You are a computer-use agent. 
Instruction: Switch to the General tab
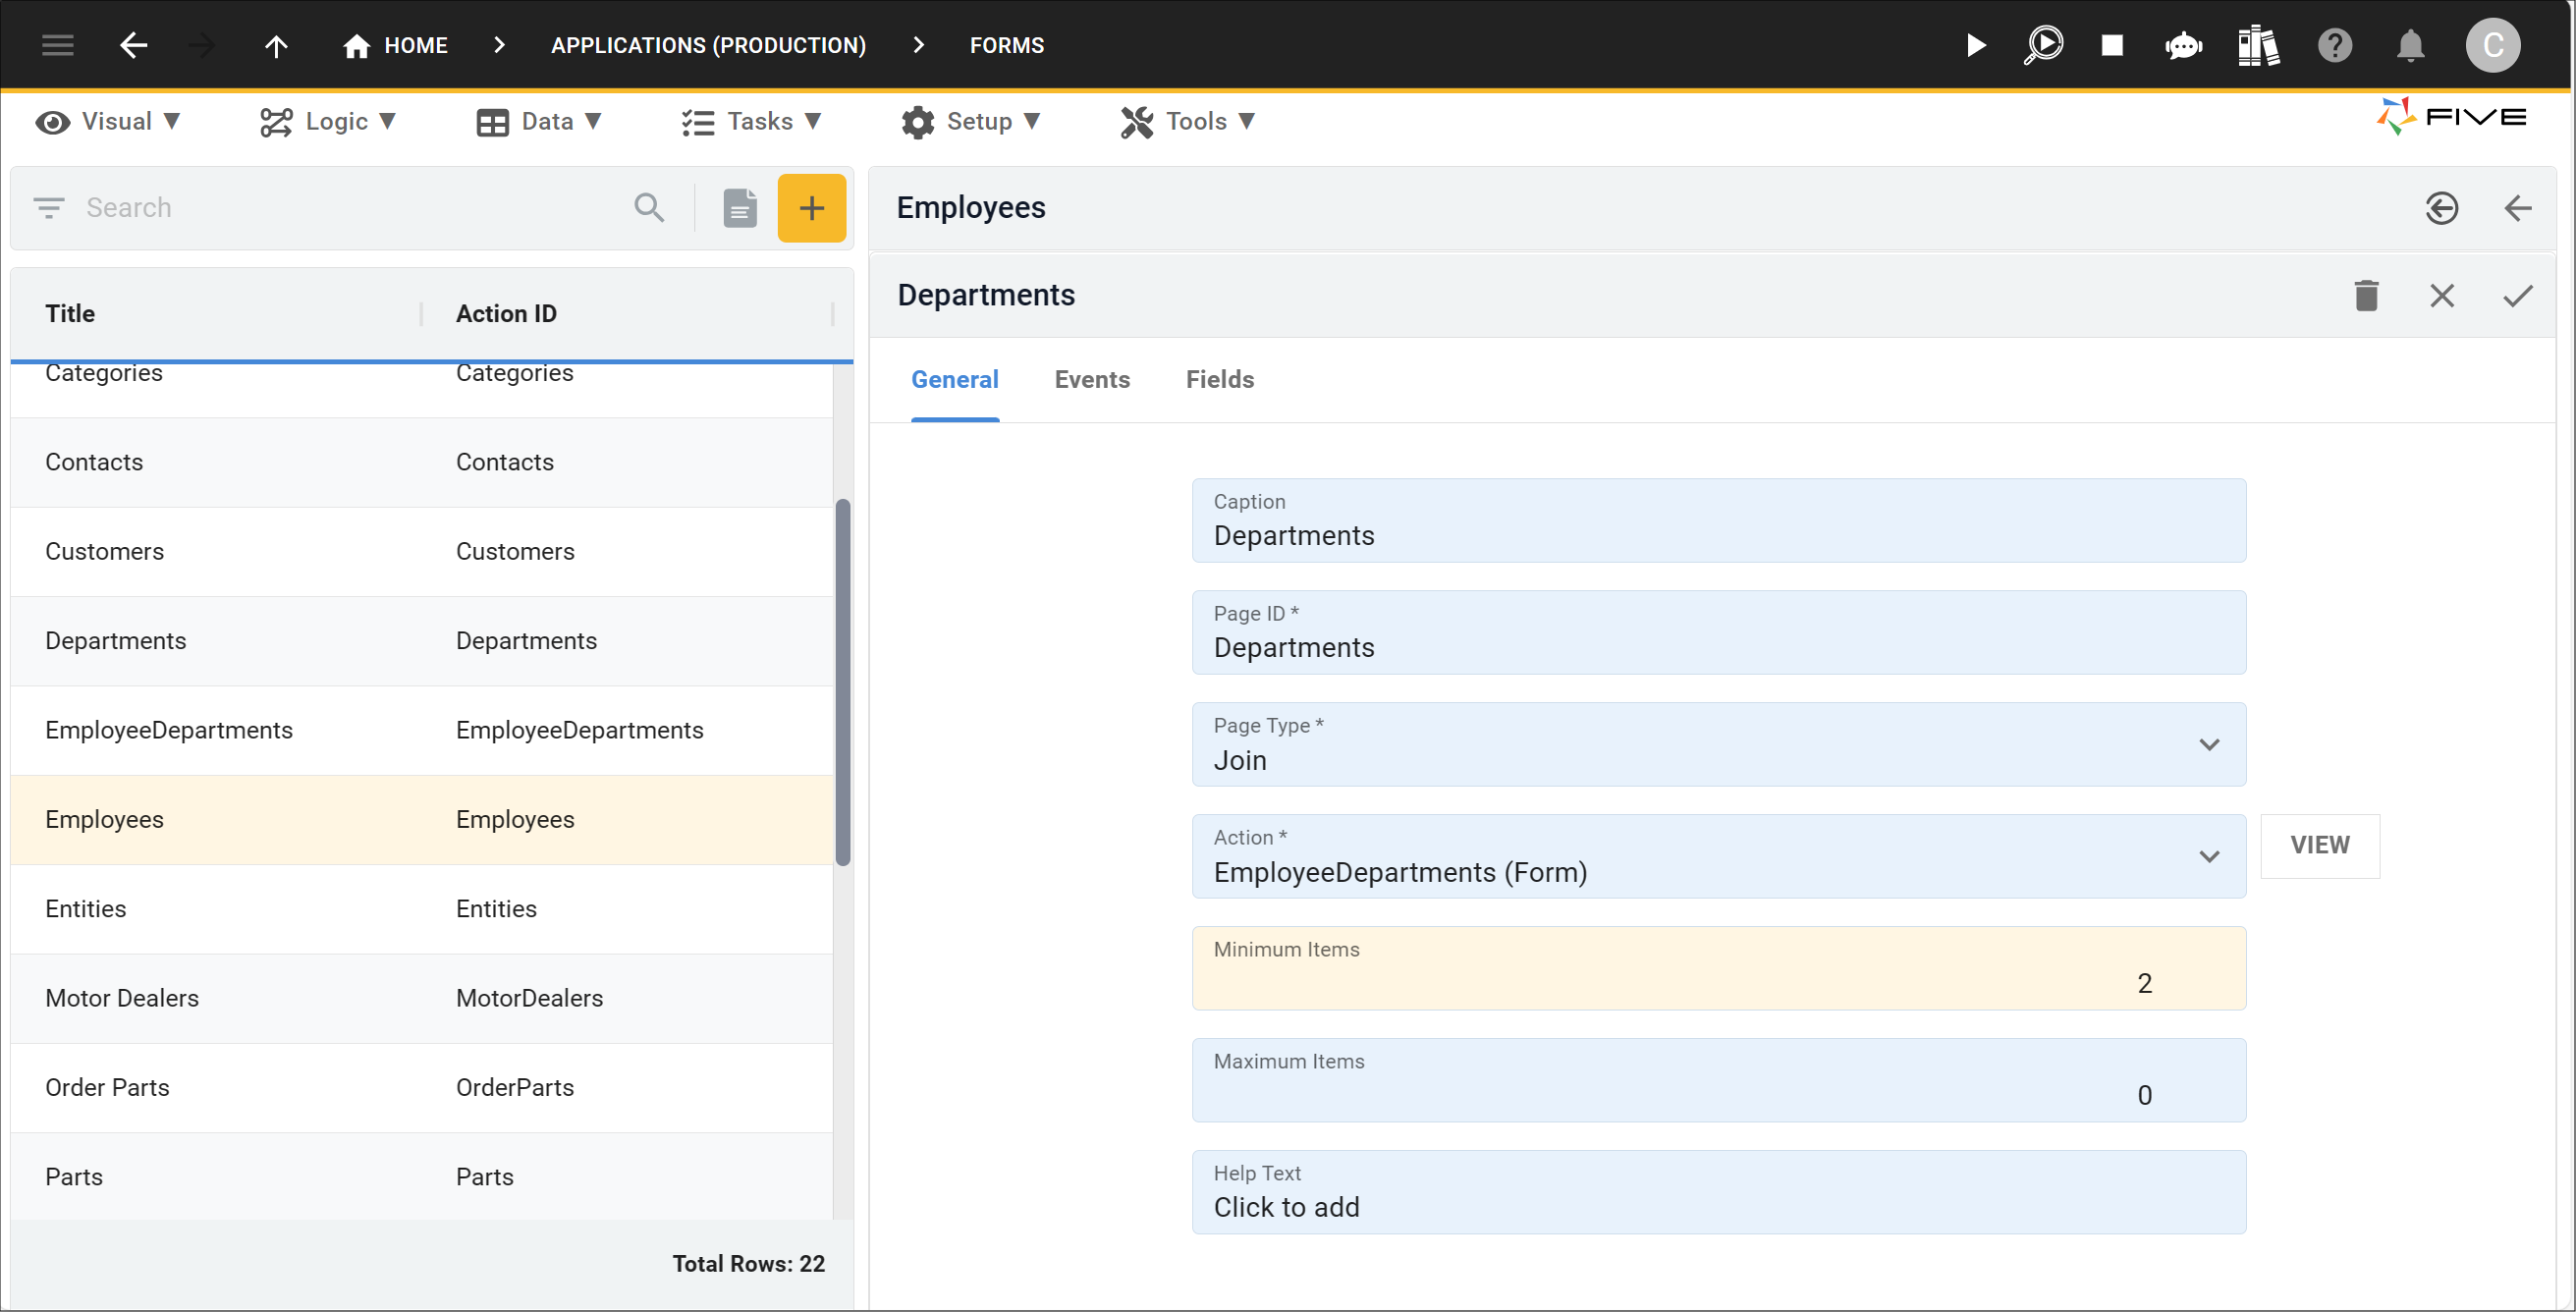(x=954, y=379)
